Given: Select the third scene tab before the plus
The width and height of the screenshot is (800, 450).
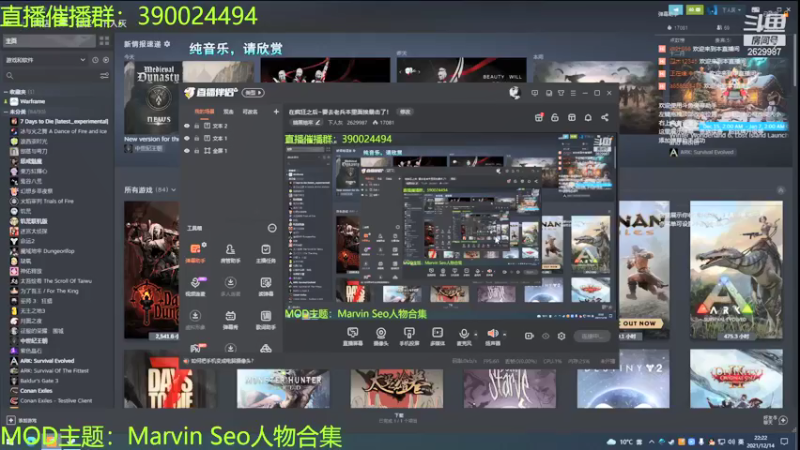Looking at the screenshot, I should (250, 112).
